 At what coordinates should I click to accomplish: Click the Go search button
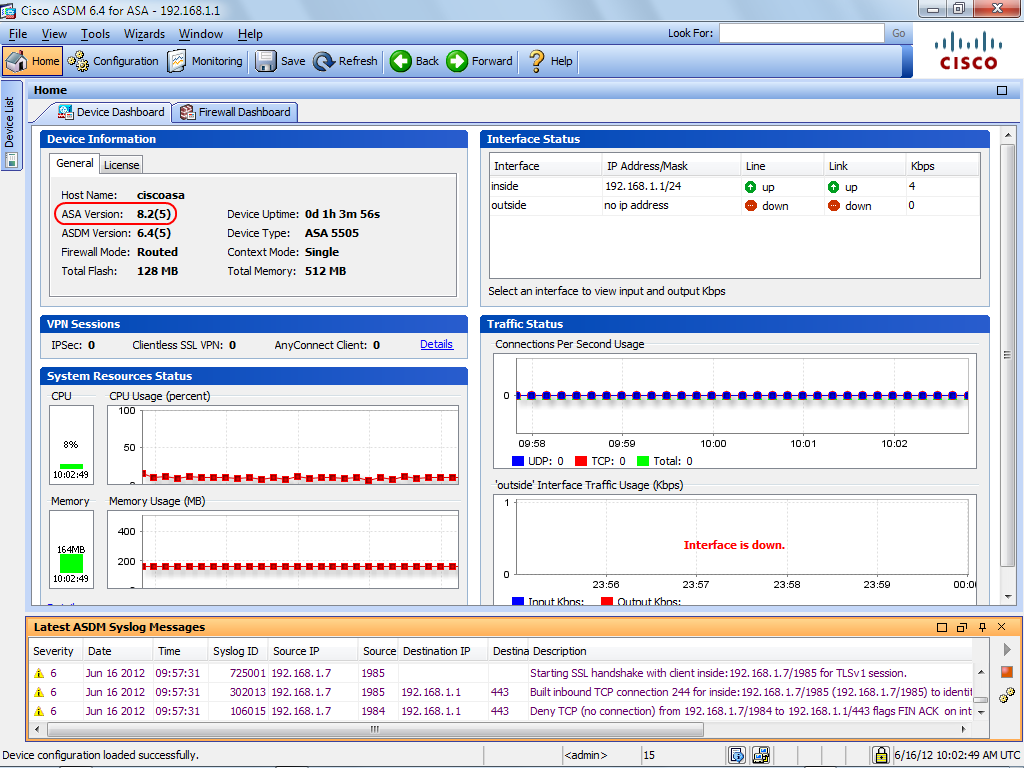899,33
